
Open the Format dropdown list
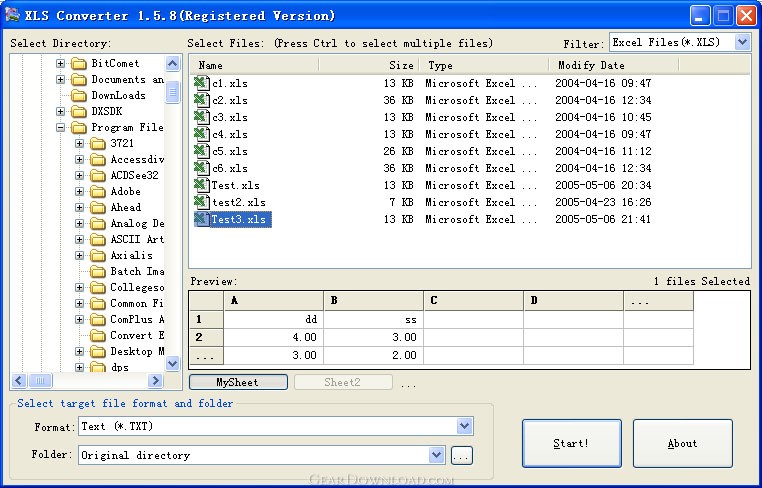[464, 427]
